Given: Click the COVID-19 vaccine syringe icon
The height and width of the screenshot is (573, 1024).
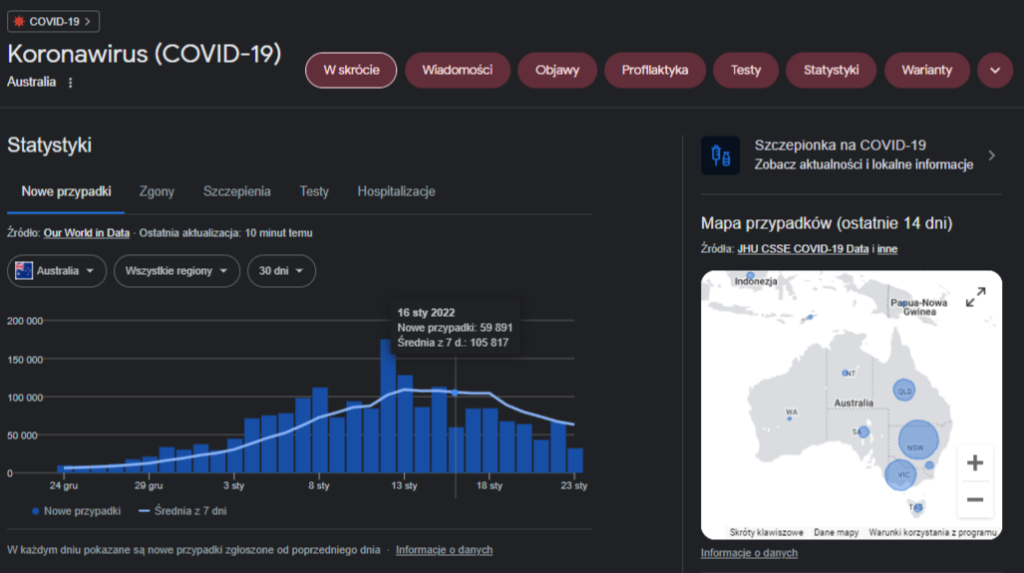Looking at the screenshot, I should [720, 155].
